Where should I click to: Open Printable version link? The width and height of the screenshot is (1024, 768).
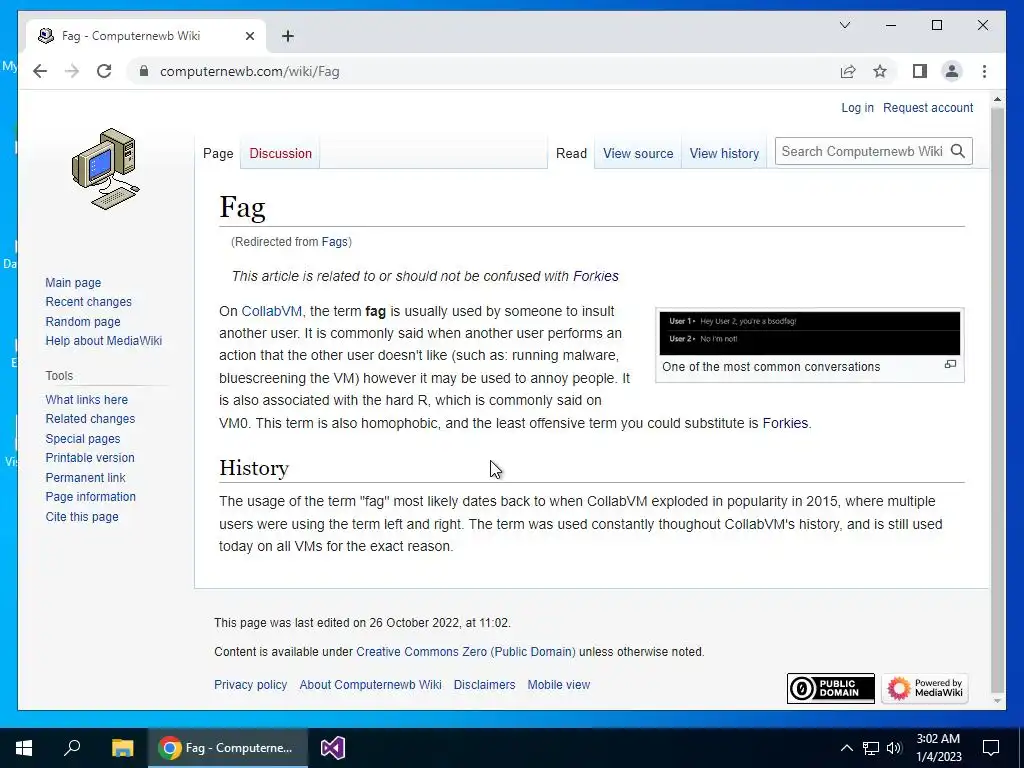tap(89, 458)
